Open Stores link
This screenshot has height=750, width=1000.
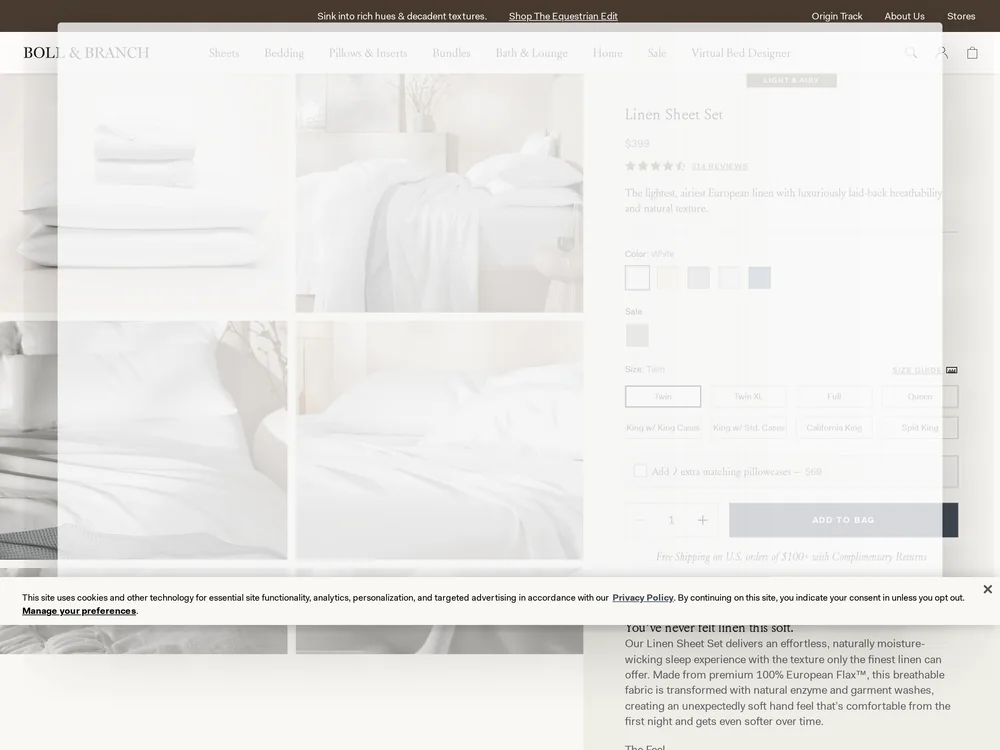coord(961,16)
